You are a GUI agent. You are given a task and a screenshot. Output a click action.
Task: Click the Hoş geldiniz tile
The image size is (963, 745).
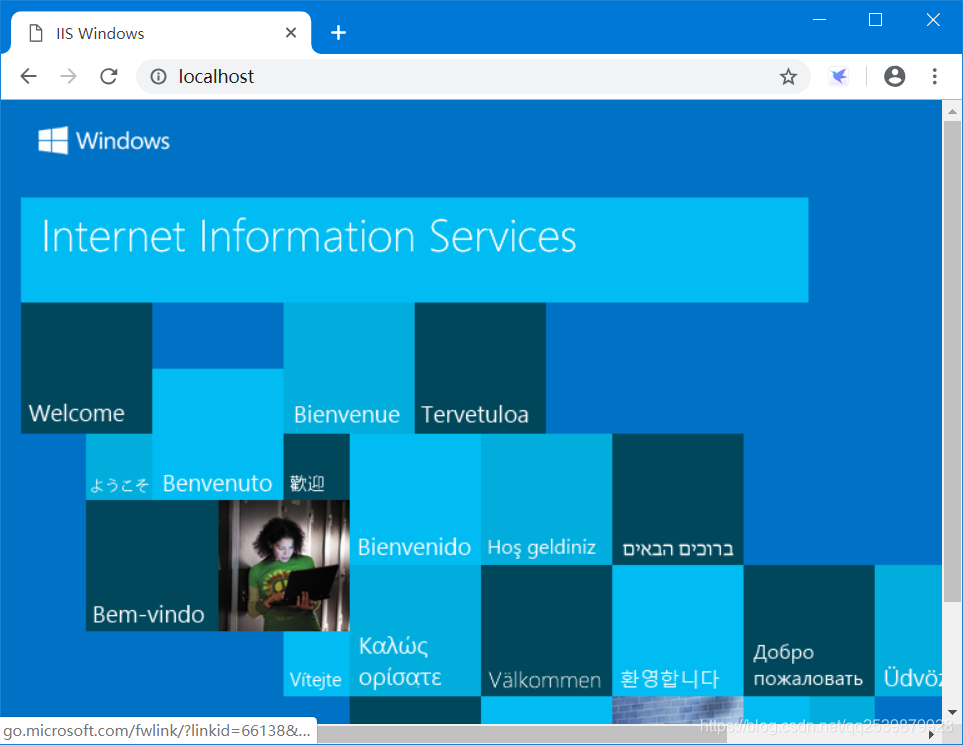pyautogui.click(x=547, y=499)
